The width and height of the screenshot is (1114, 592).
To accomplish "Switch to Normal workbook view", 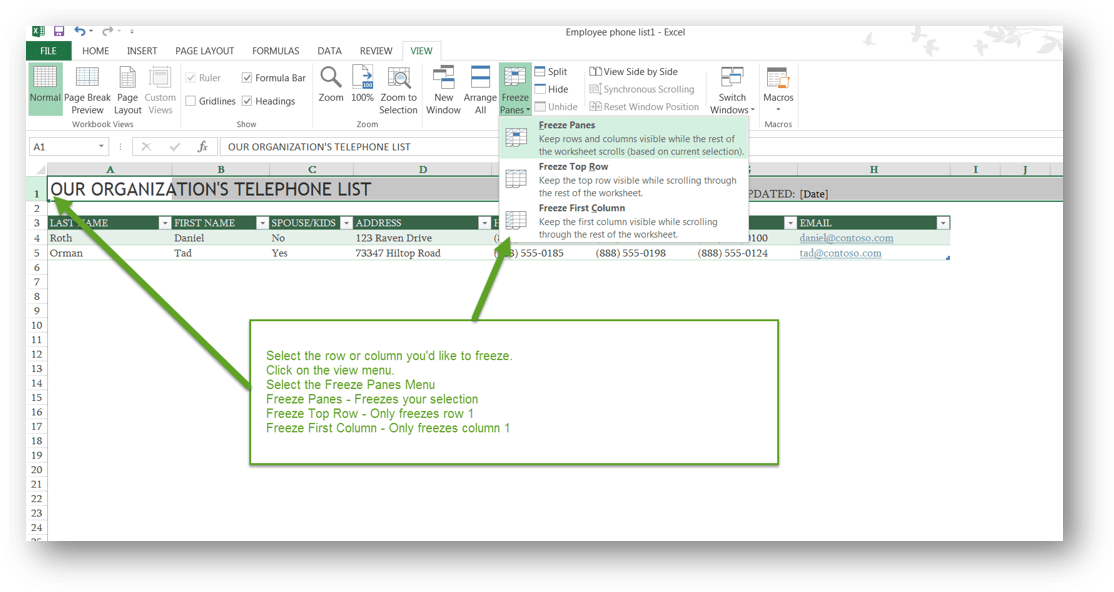I will point(45,88).
